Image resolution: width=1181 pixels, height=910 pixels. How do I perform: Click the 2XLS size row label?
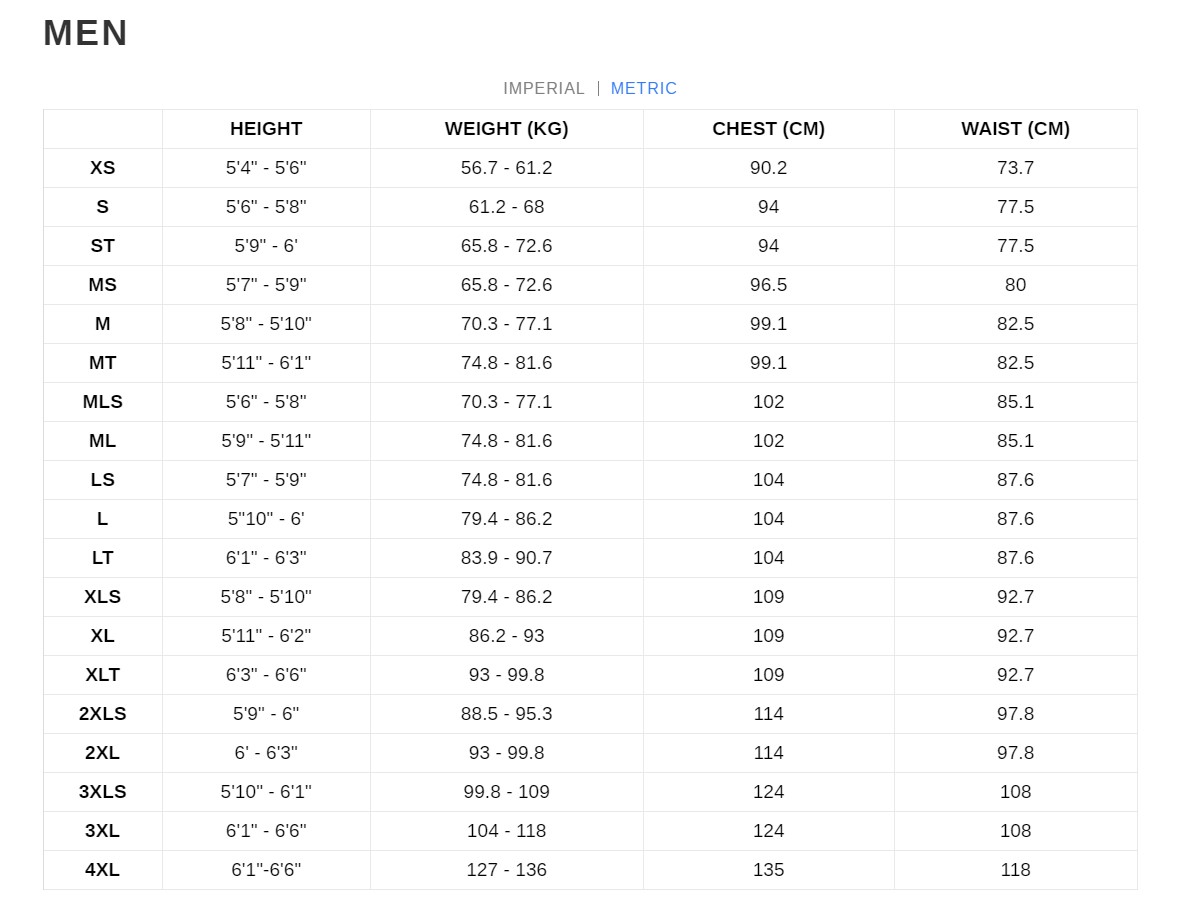pyautogui.click(x=102, y=713)
